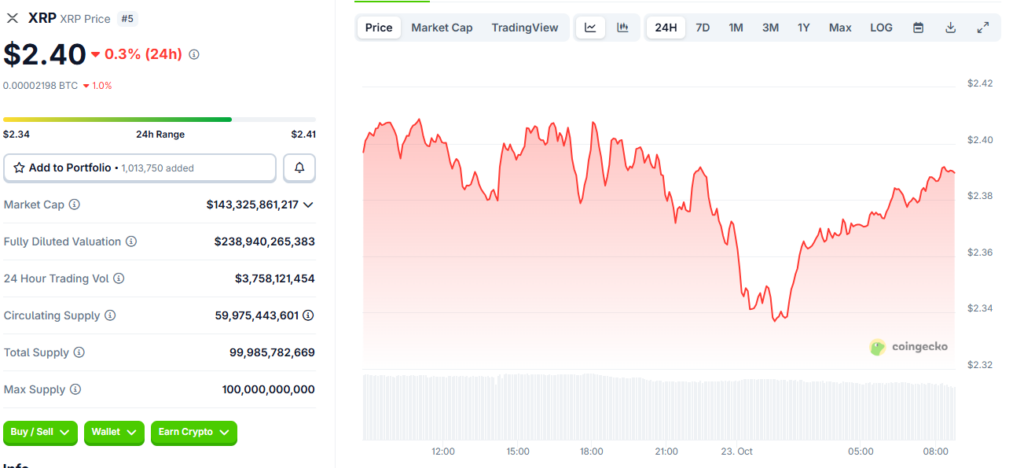Click info icon next to Market Cap
This screenshot has width=1024, height=468.
tap(75, 205)
